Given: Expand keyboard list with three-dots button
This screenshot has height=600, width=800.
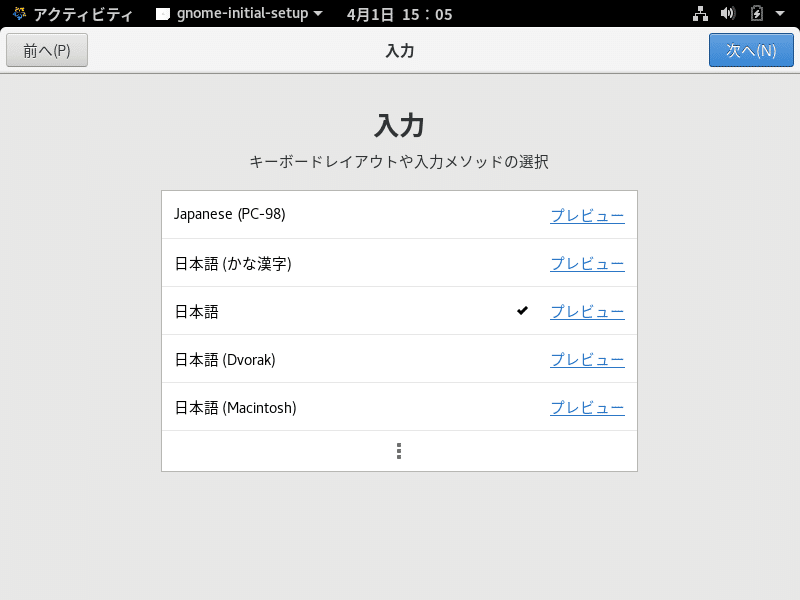Looking at the screenshot, I should (399, 450).
